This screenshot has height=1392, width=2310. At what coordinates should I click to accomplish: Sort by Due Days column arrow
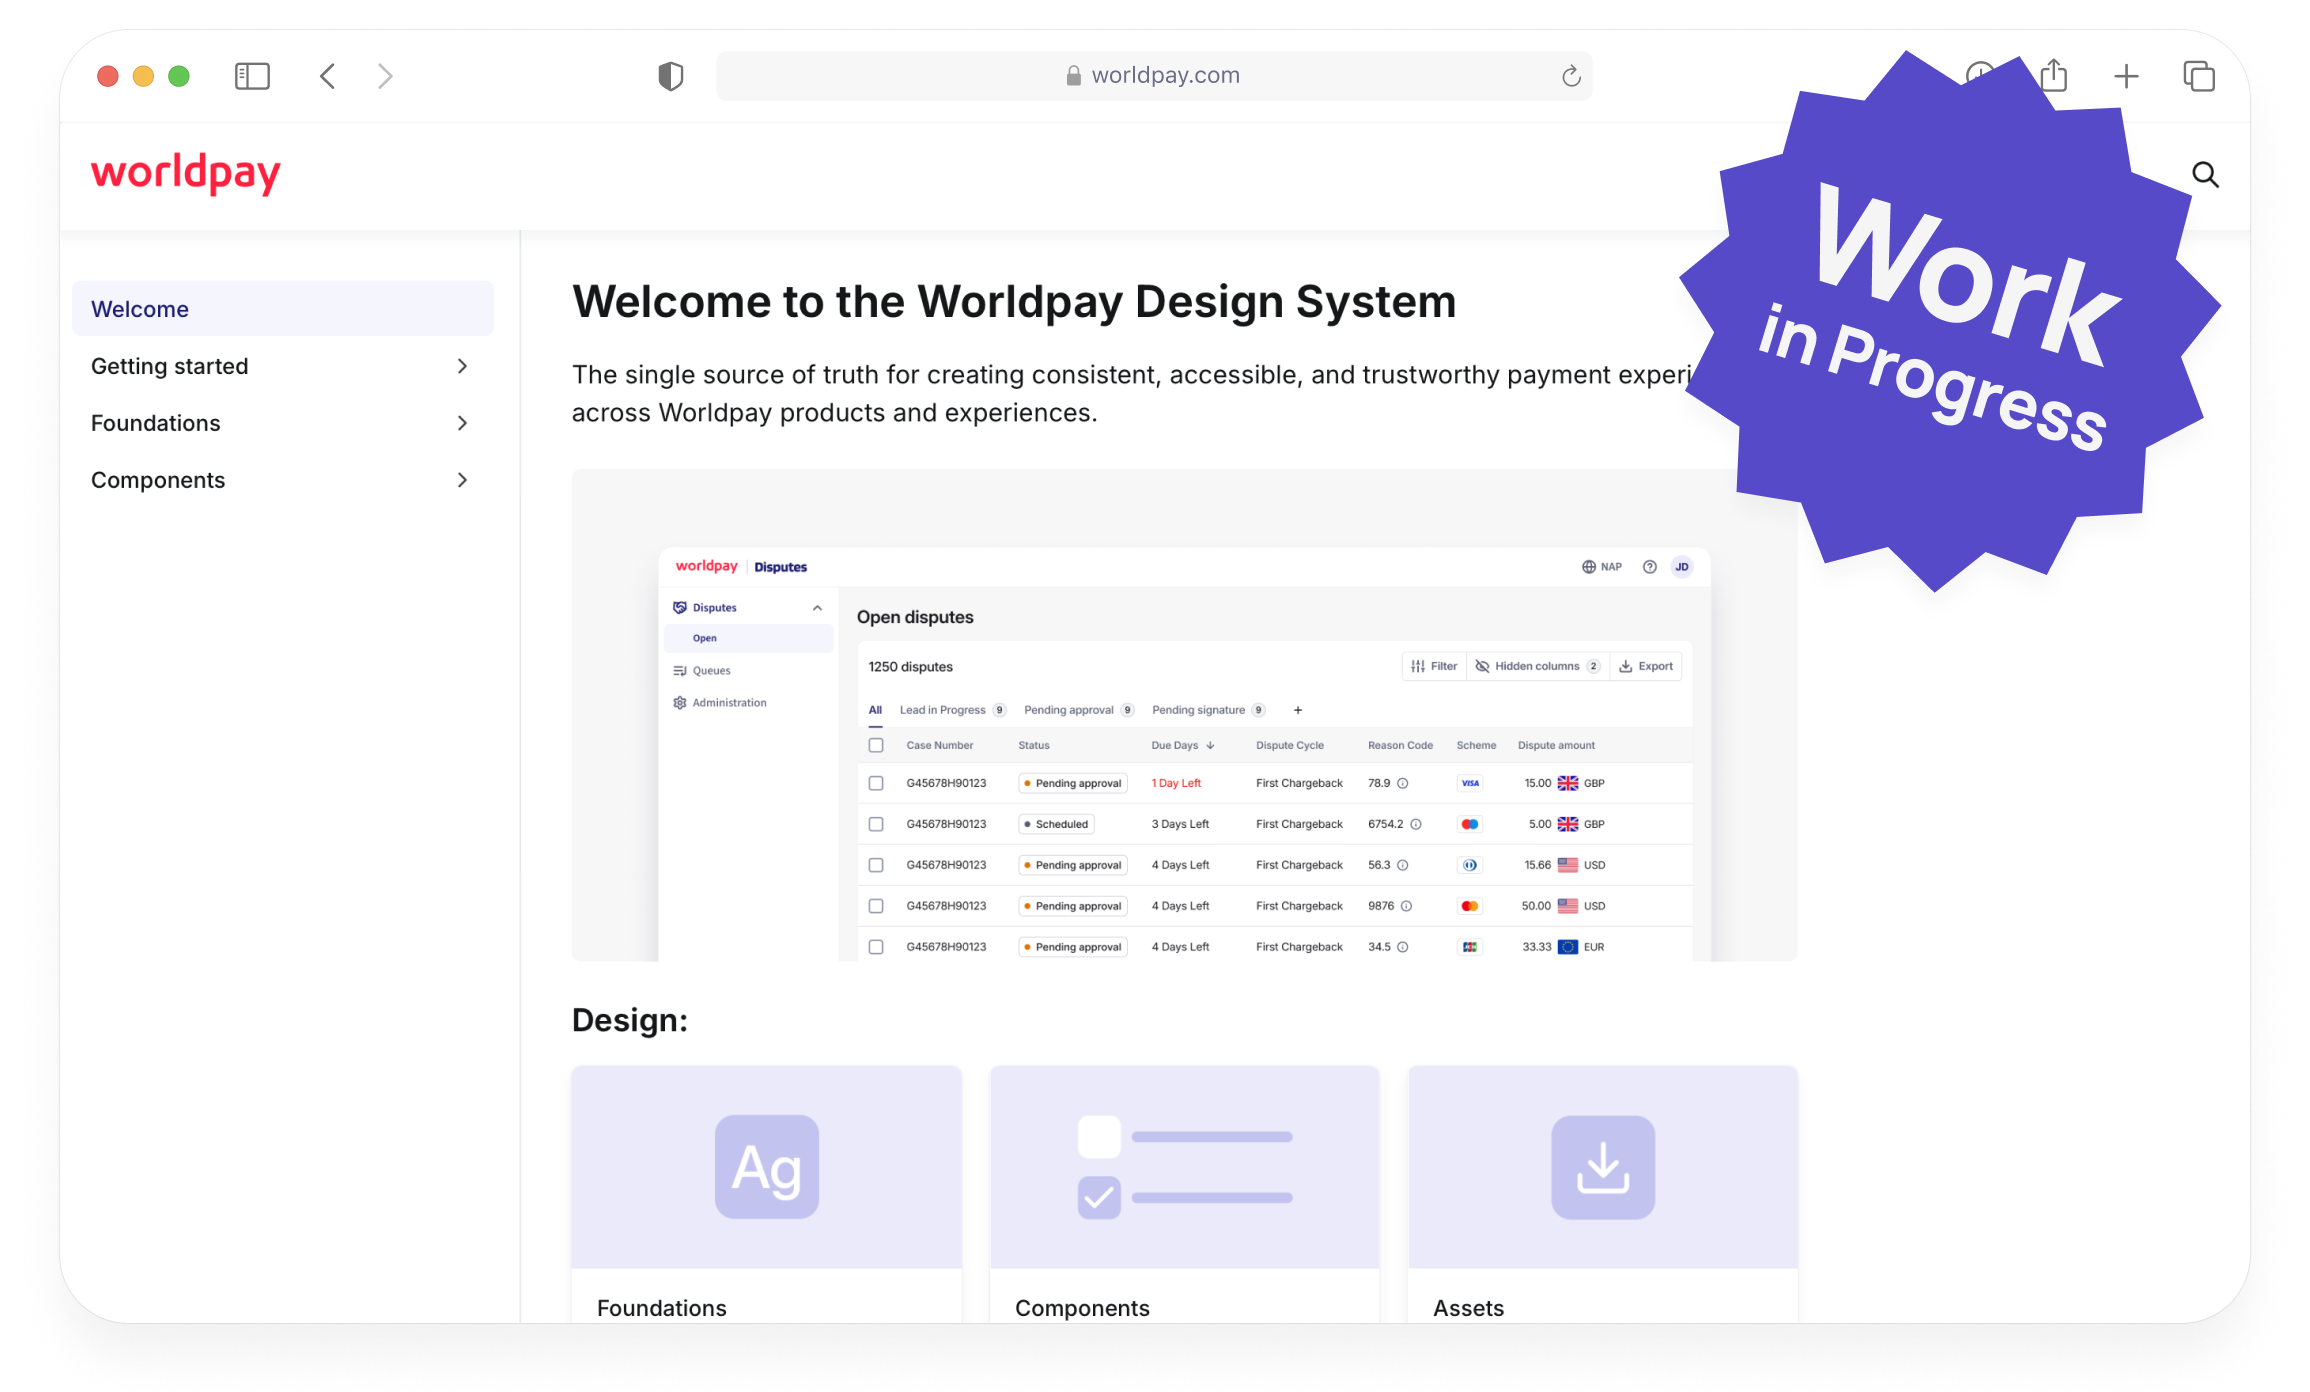[x=1210, y=746]
